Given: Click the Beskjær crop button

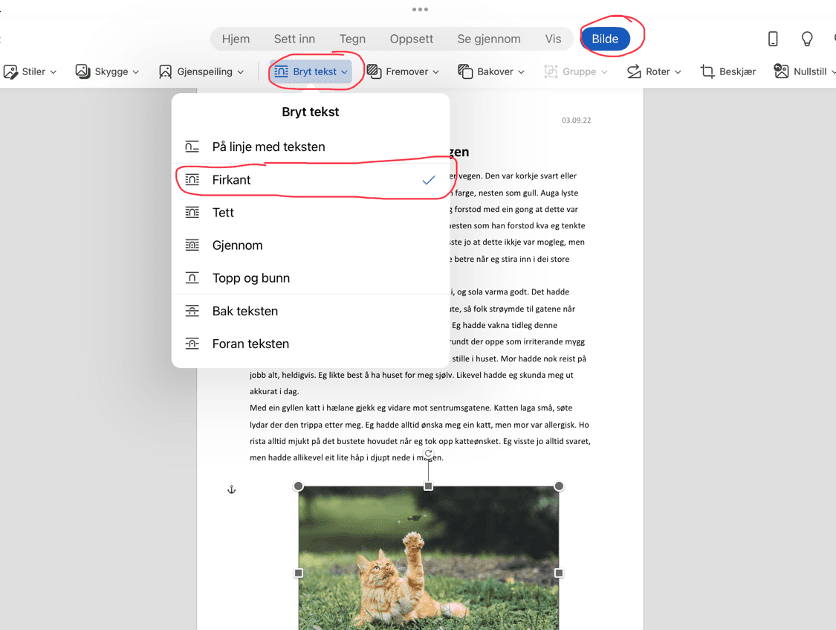Looking at the screenshot, I should point(728,71).
